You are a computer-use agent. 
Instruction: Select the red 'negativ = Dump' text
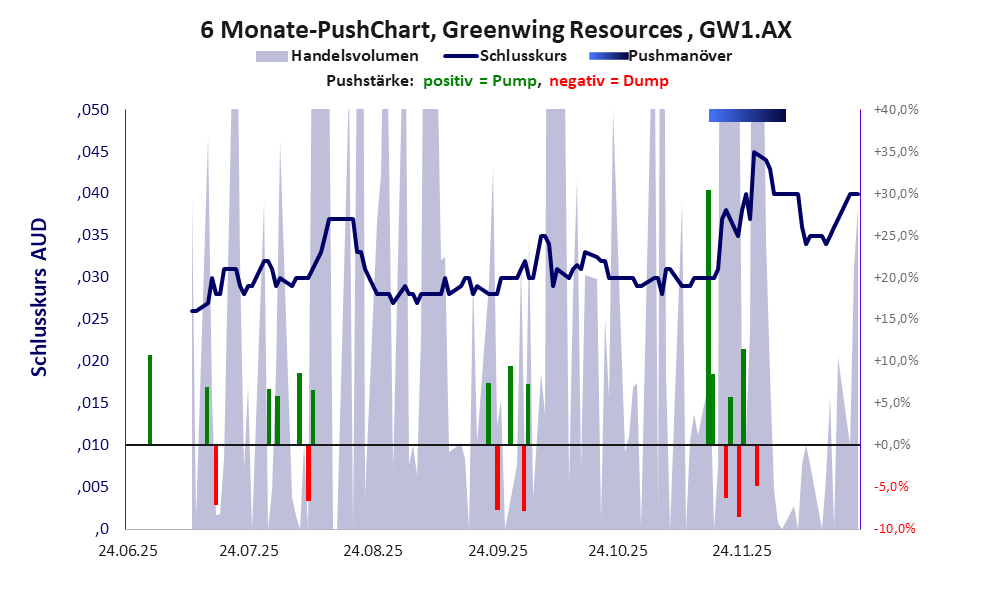609,81
